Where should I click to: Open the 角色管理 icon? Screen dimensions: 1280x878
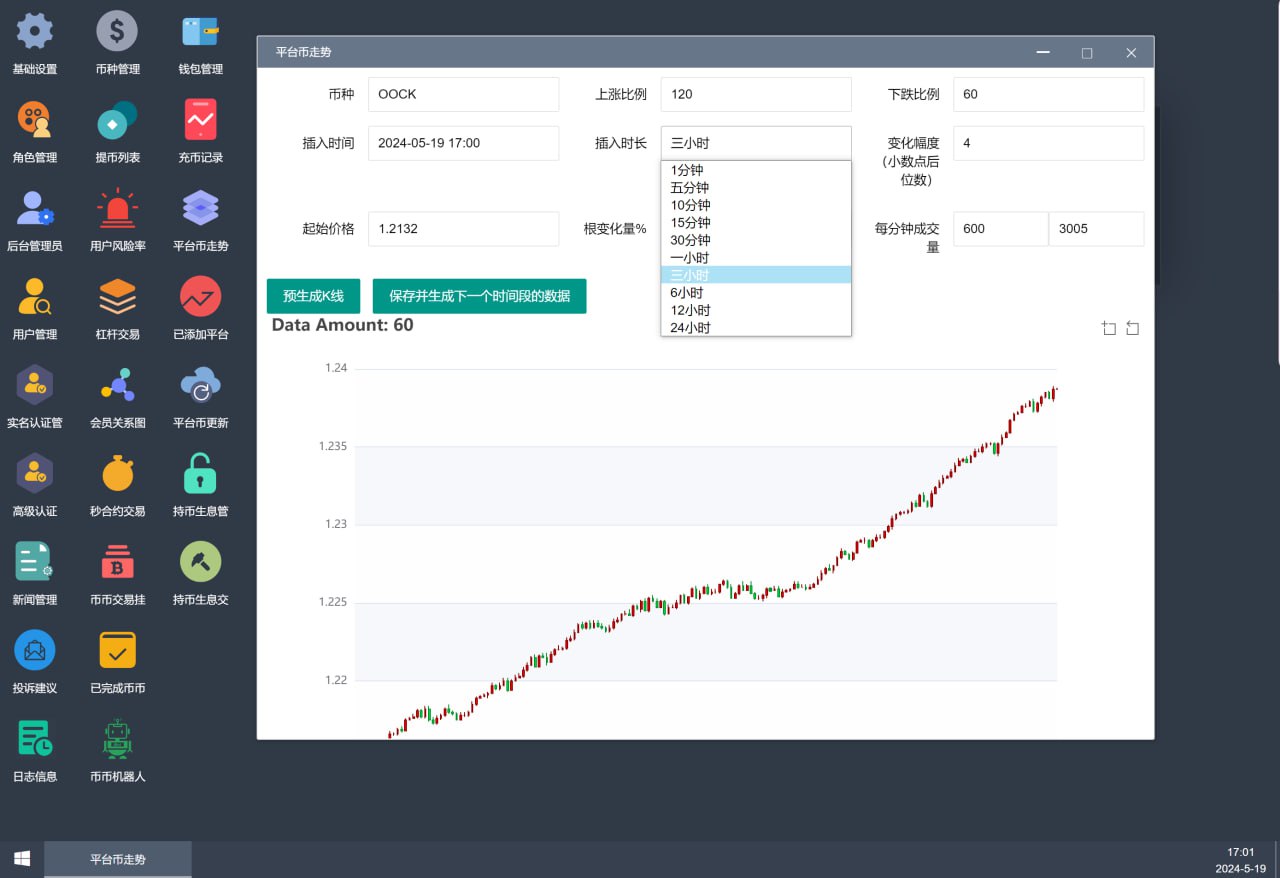click(35, 120)
